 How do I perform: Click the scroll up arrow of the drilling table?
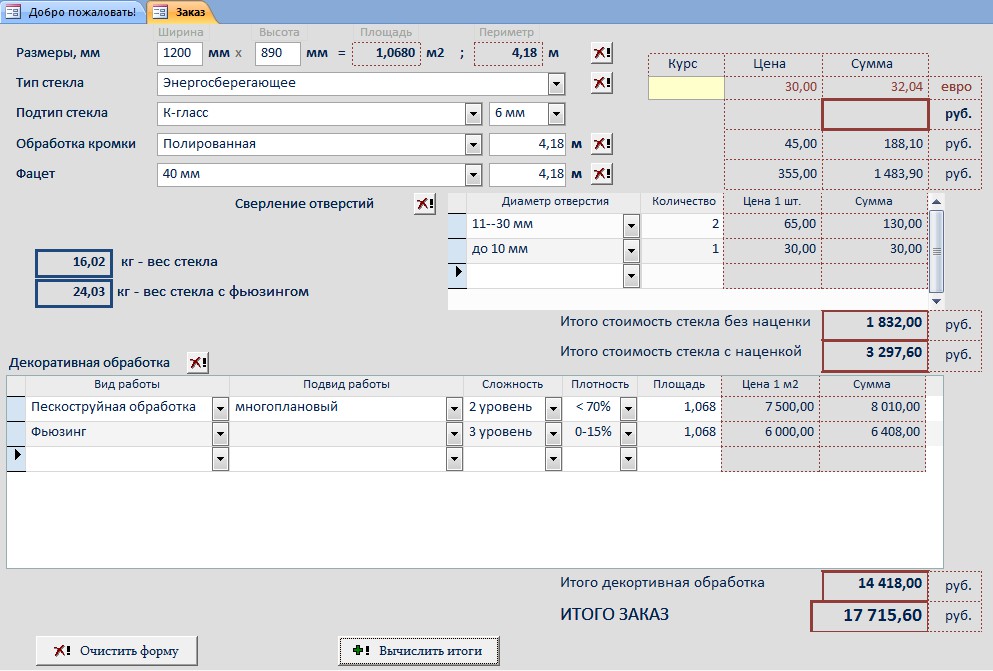(x=937, y=201)
